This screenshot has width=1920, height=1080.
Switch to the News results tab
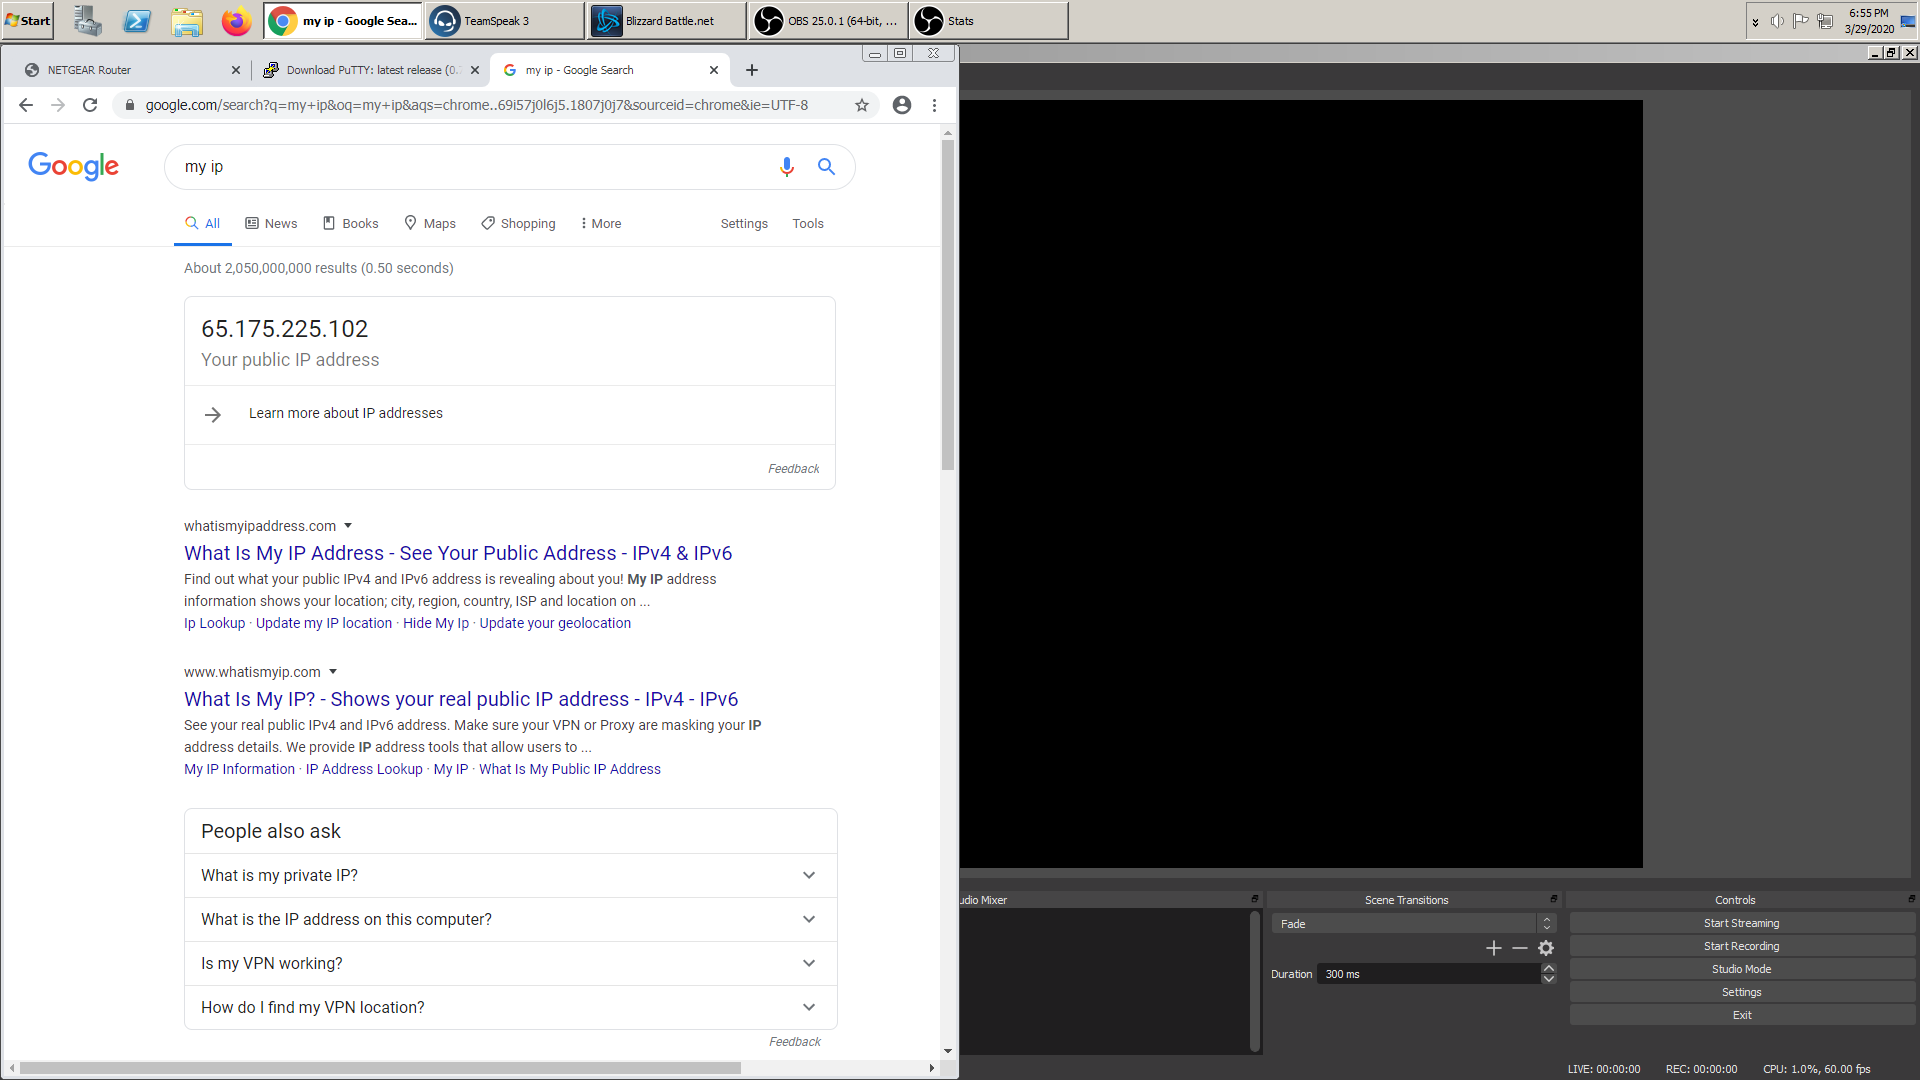(271, 224)
